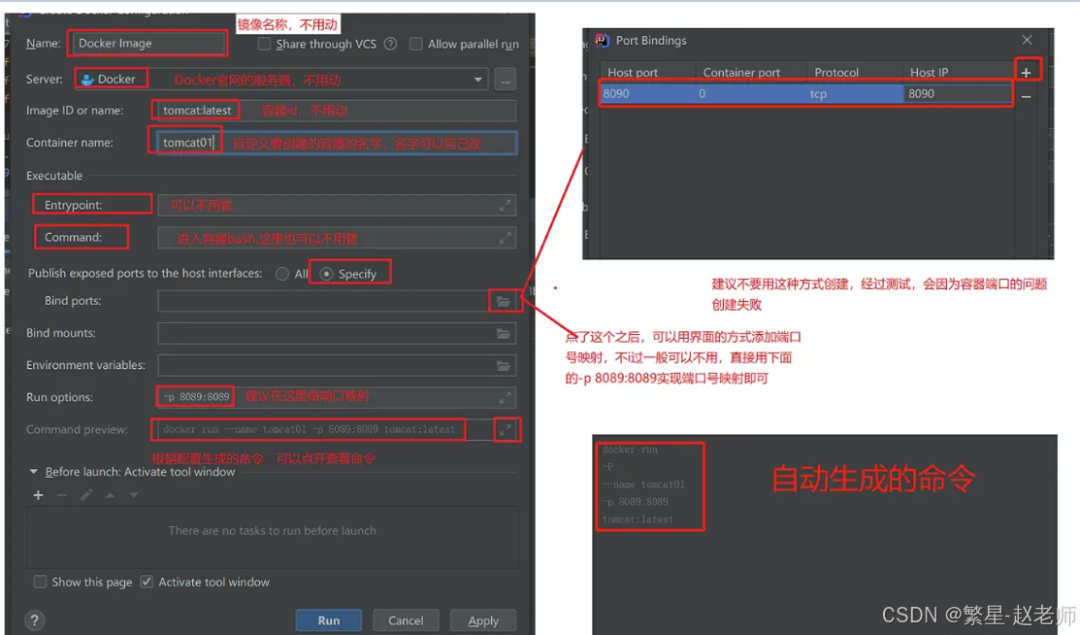This screenshot has height=635, width=1080.
Task: Select the Host port cell 8090
Action: [x=647, y=94]
